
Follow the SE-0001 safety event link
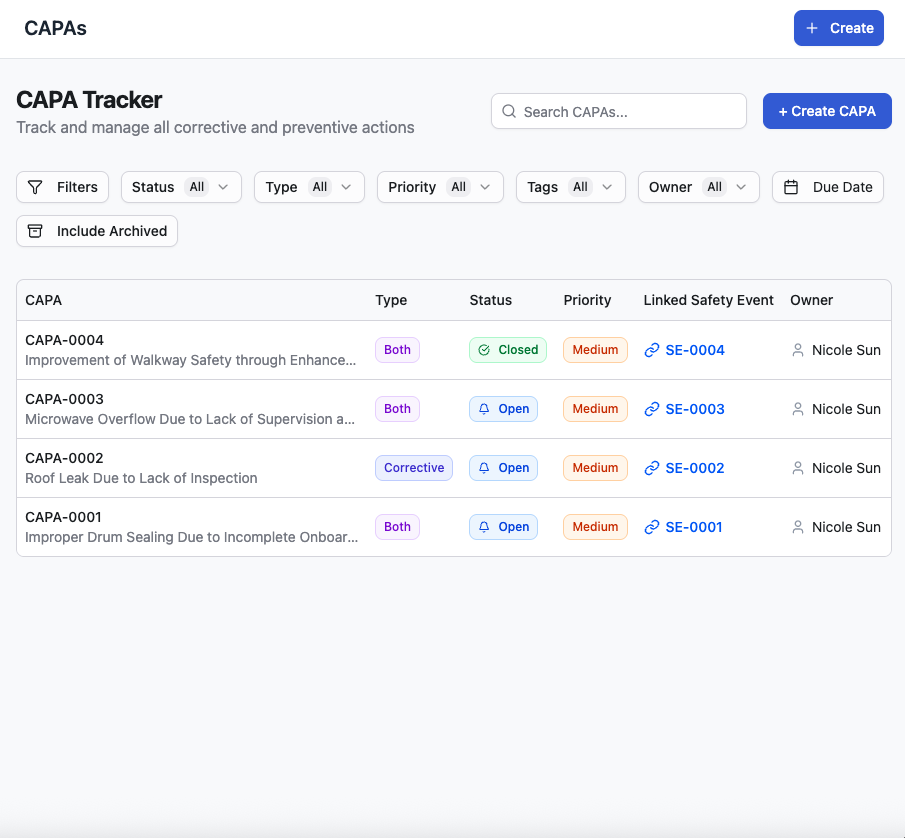(694, 527)
